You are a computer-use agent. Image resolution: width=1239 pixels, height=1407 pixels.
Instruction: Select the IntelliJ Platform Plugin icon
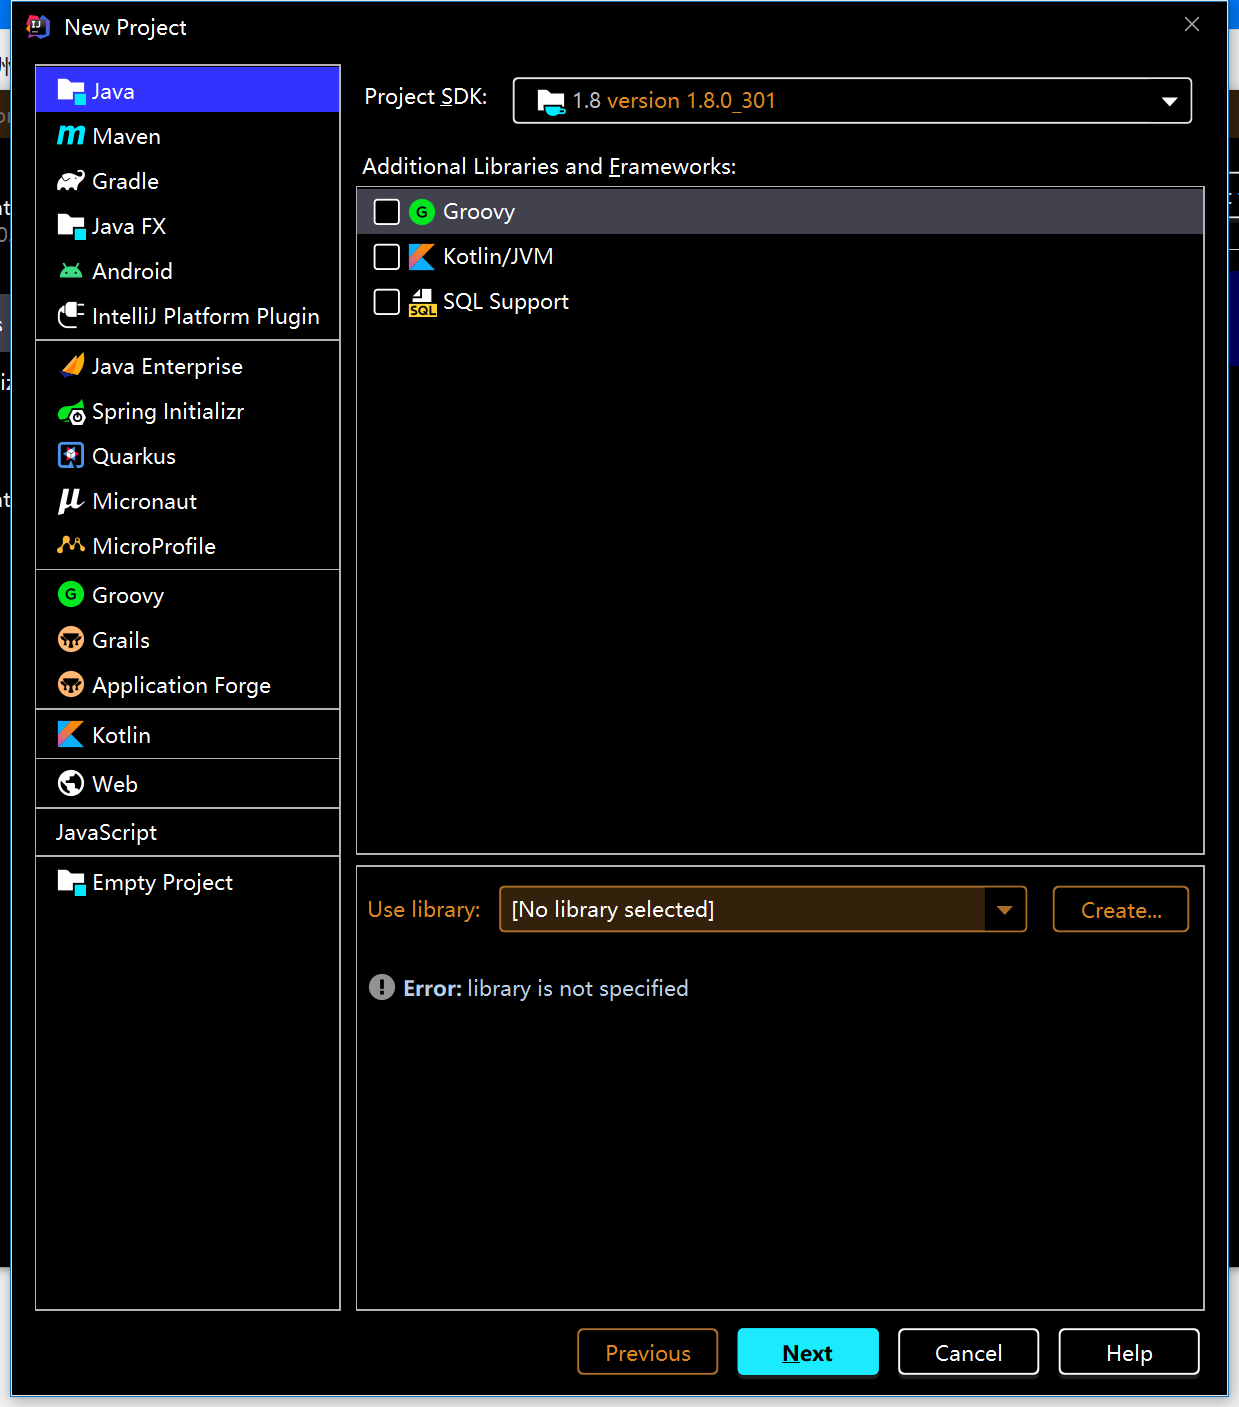71,316
